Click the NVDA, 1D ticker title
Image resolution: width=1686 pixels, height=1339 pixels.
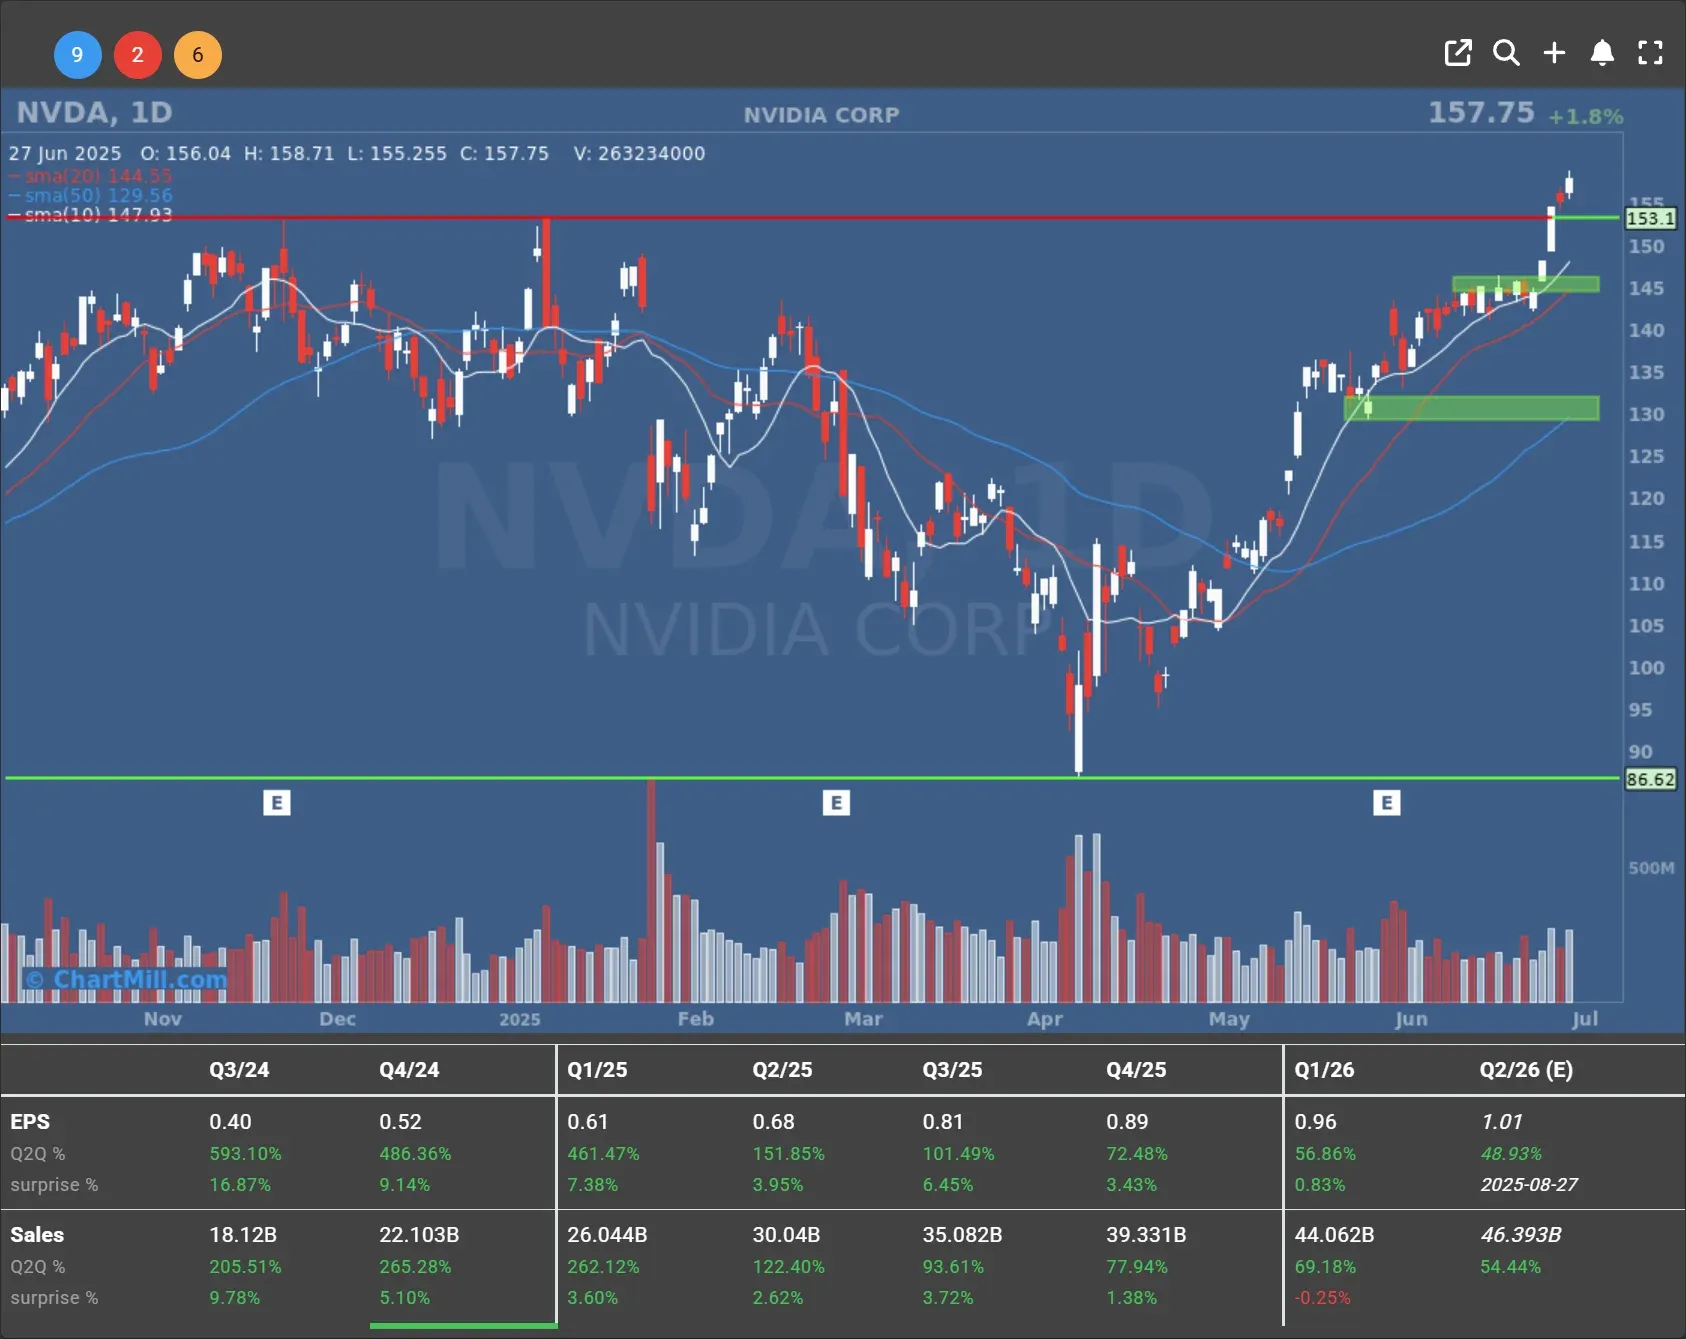pyautogui.click(x=95, y=112)
